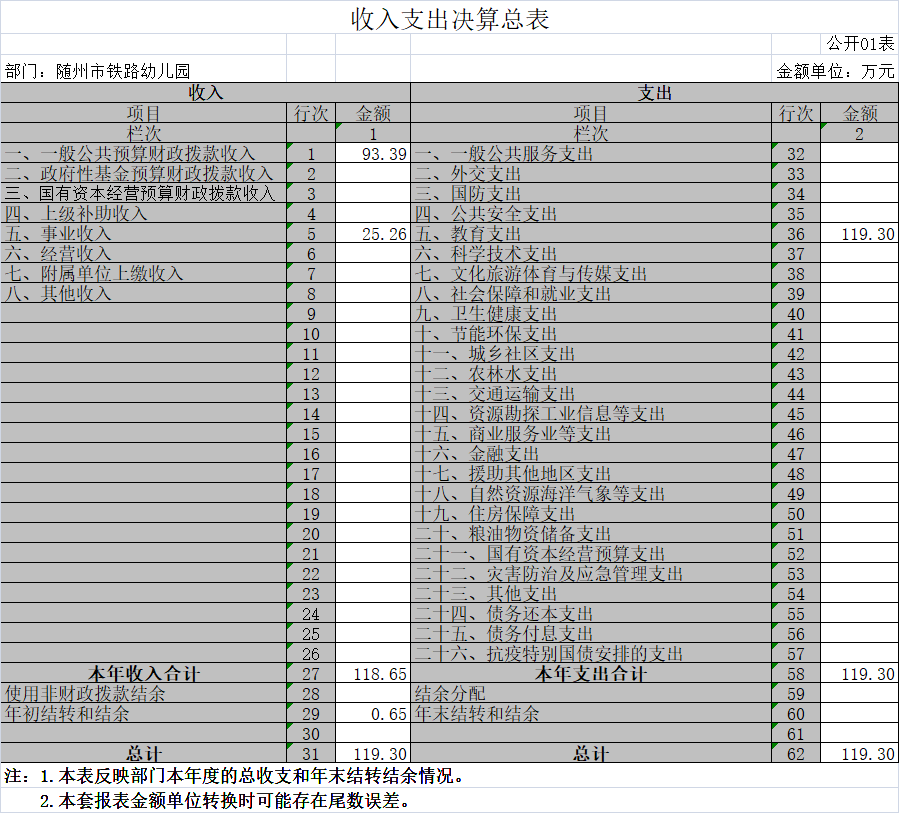Select the 119.30 value in row 36

859,234
